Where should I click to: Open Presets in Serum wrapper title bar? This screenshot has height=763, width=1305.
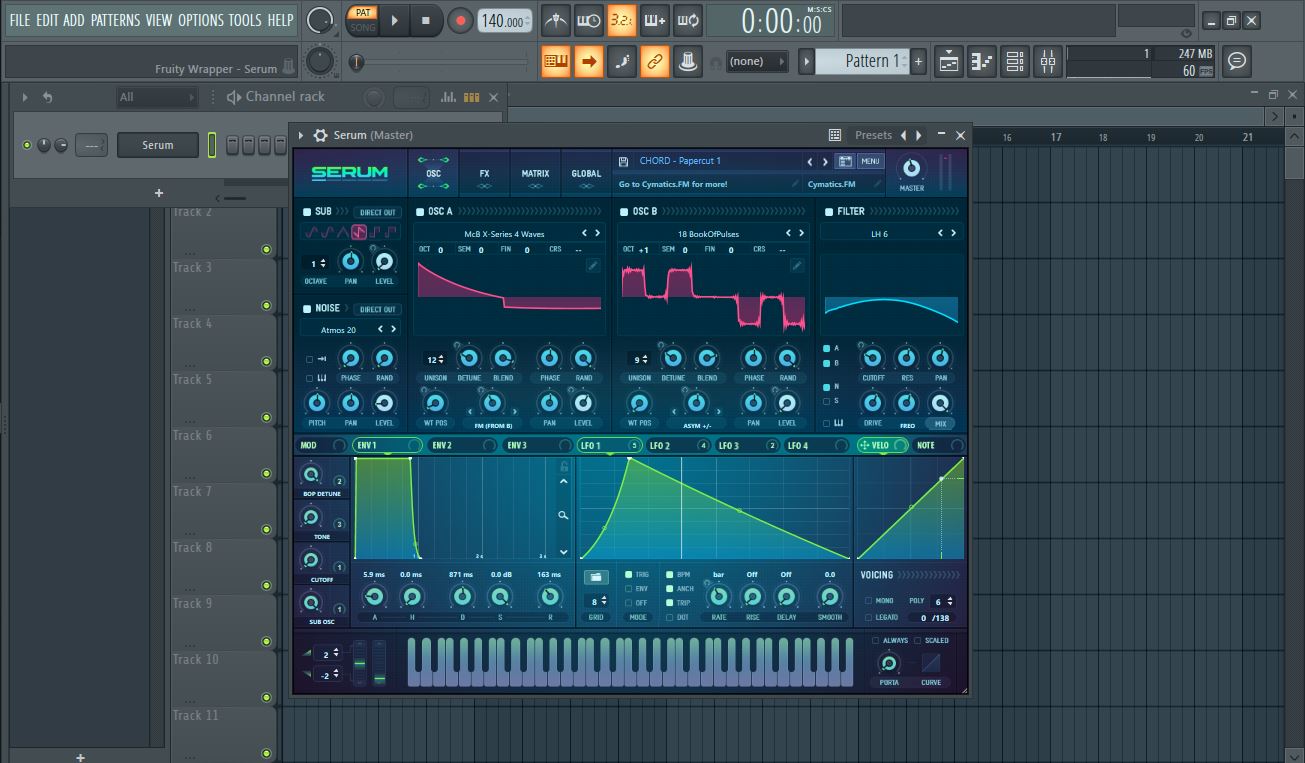tap(873, 135)
